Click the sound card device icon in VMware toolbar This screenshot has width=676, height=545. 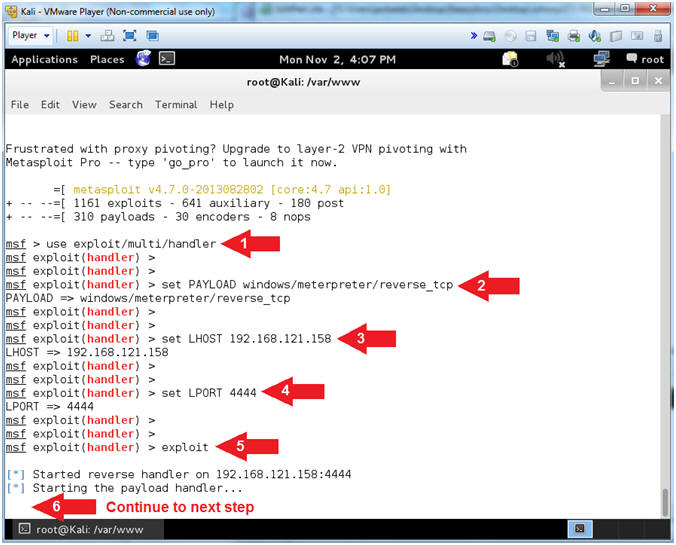tap(595, 36)
